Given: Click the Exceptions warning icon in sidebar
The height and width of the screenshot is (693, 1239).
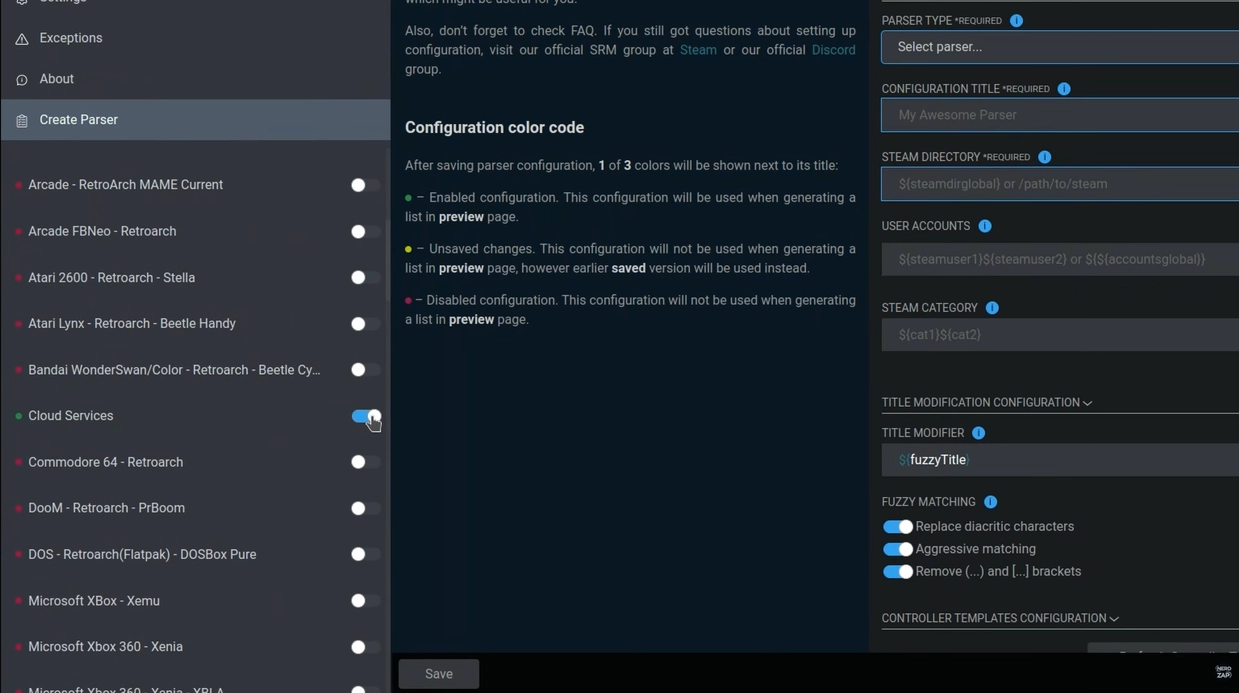Looking at the screenshot, I should point(22,39).
